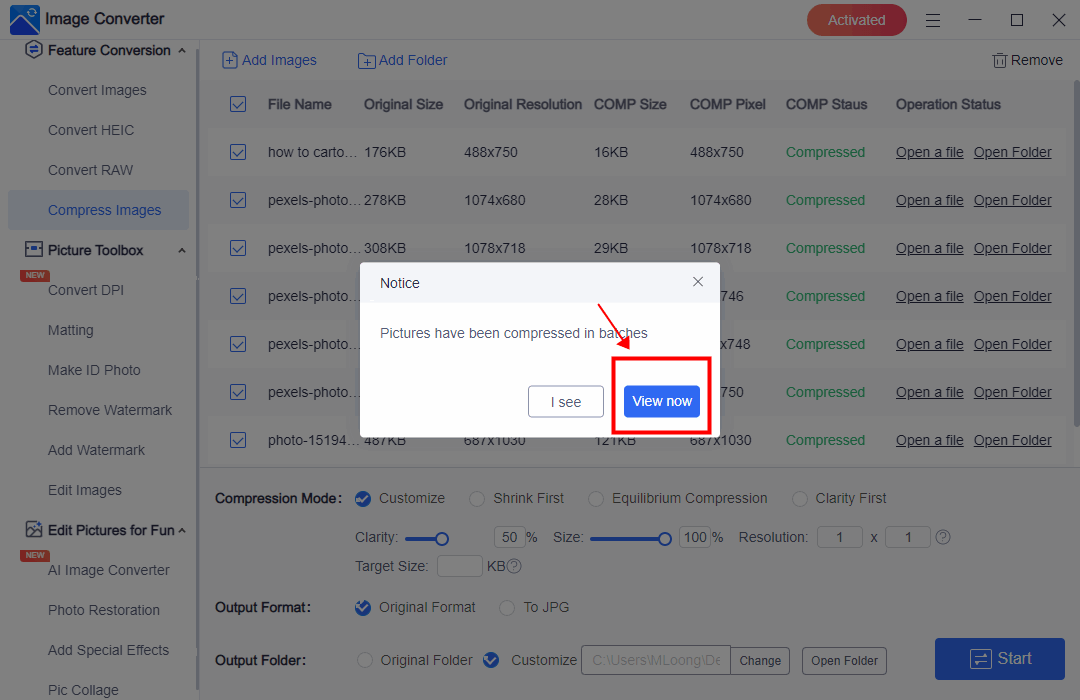Screen dimensions: 1080x700
Task: Click the Image Converter app logo
Action: tap(24, 19)
